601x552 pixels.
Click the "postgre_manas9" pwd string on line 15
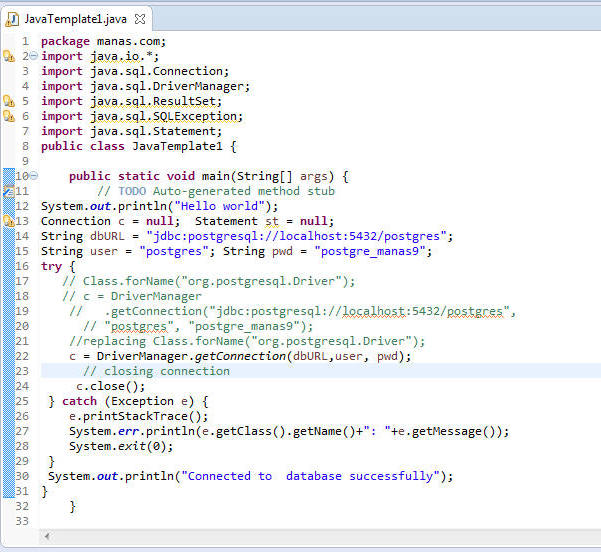pyautogui.click(x=369, y=251)
